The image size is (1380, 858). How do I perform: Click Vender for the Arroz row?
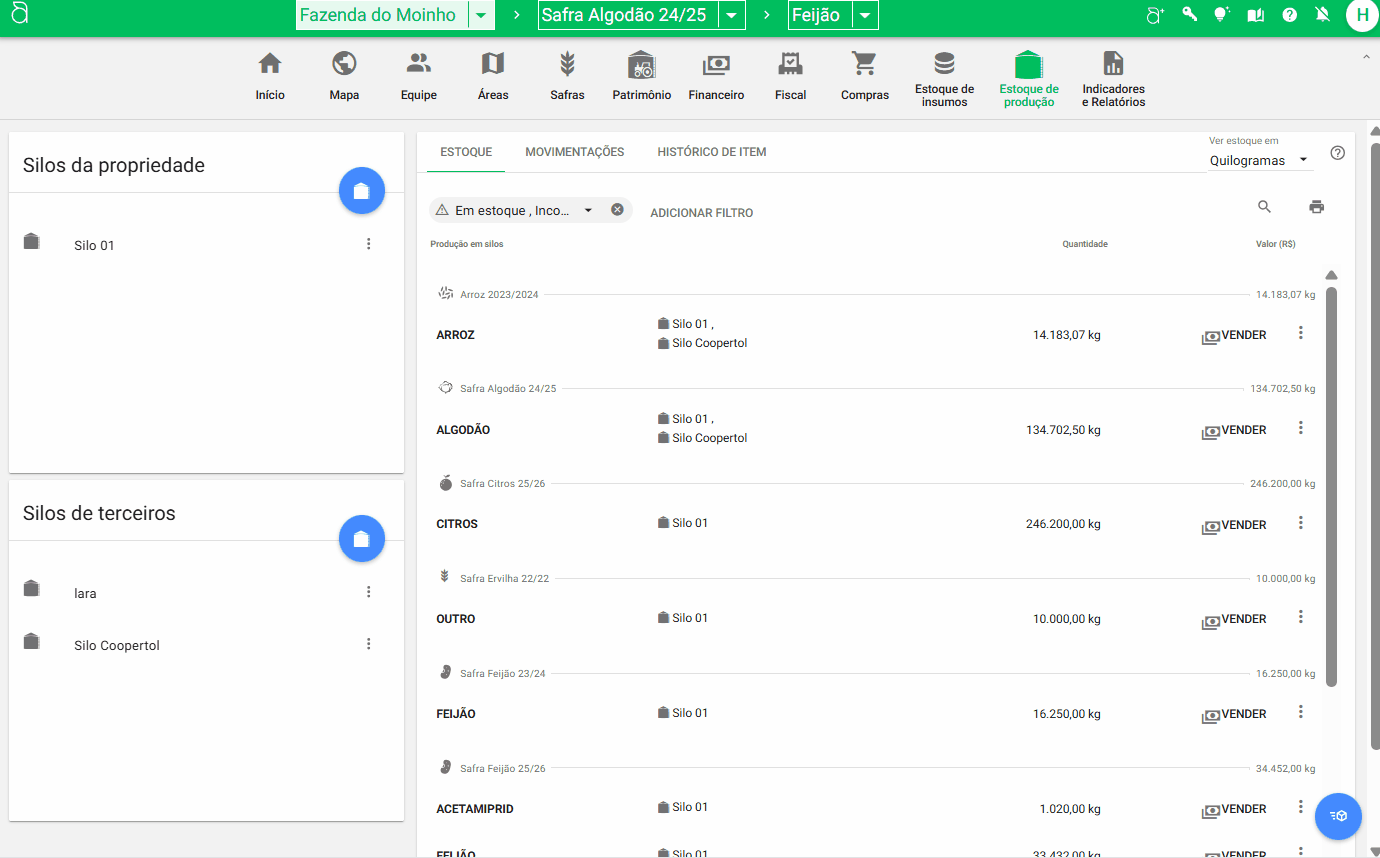click(1234, 336)
